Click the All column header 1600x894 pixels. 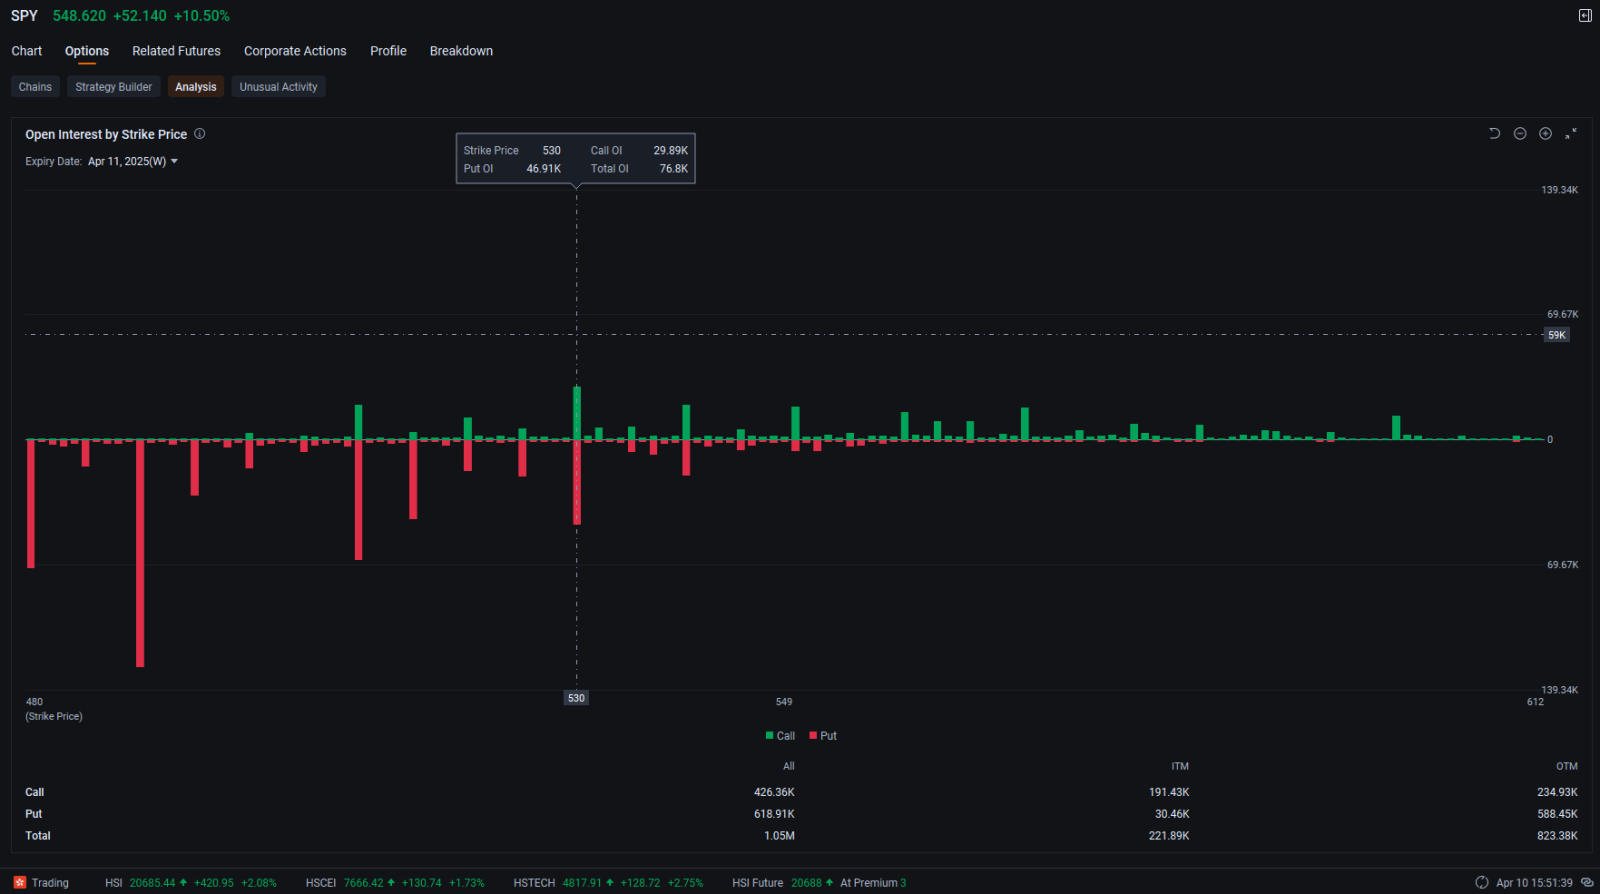(x=789, y=766)
